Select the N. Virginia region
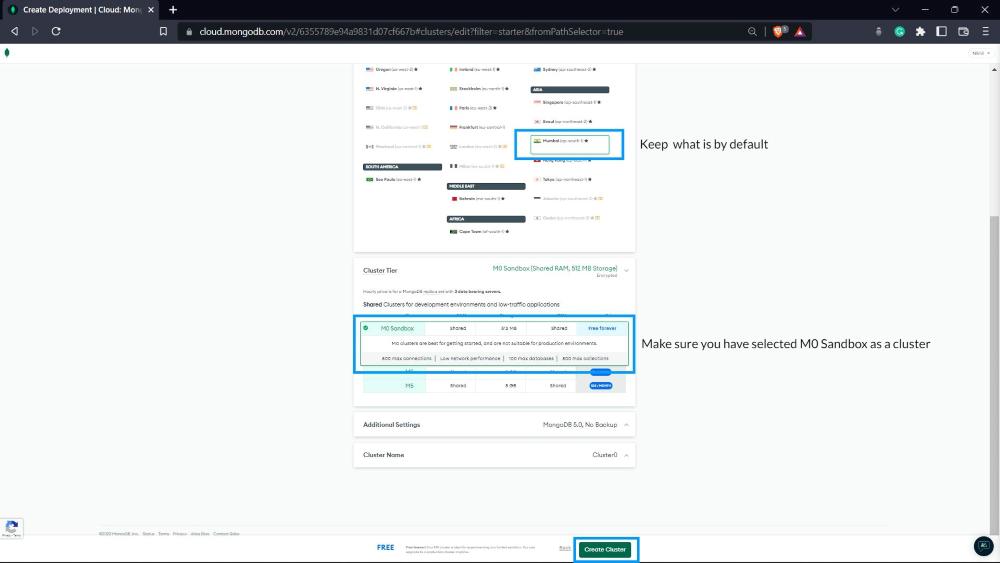Image resolution: width=1000 pixels, height=563 pixels. coord(393,89)
